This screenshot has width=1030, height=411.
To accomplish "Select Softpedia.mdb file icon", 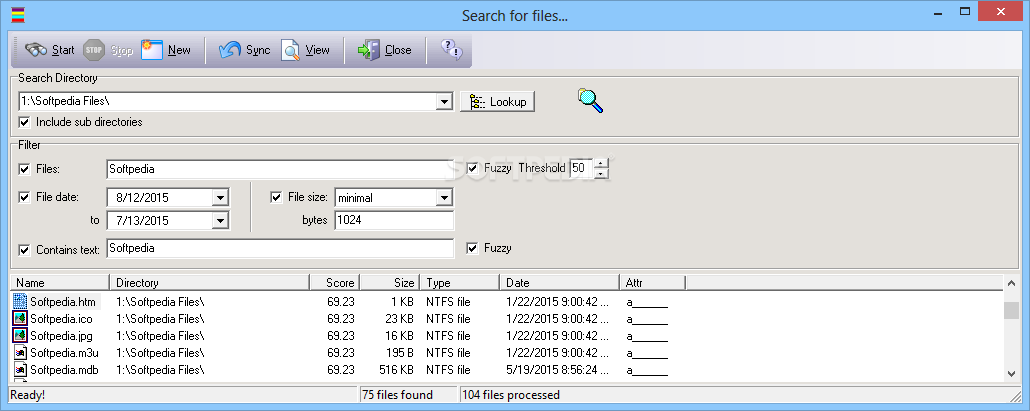I will [20, 370].
